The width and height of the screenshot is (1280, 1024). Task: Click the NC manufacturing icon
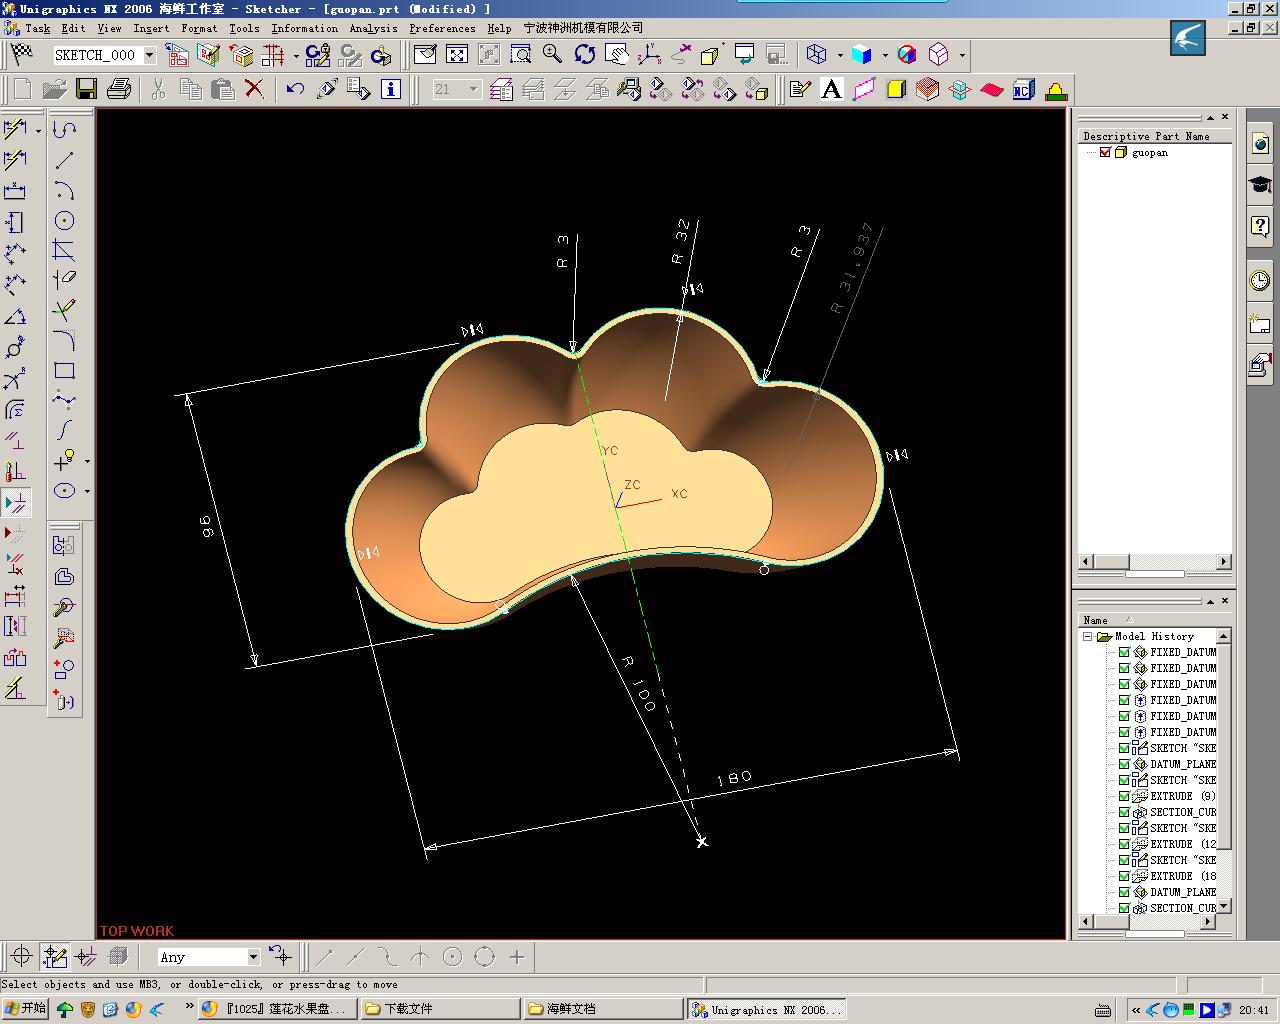tap(1022, 89)
